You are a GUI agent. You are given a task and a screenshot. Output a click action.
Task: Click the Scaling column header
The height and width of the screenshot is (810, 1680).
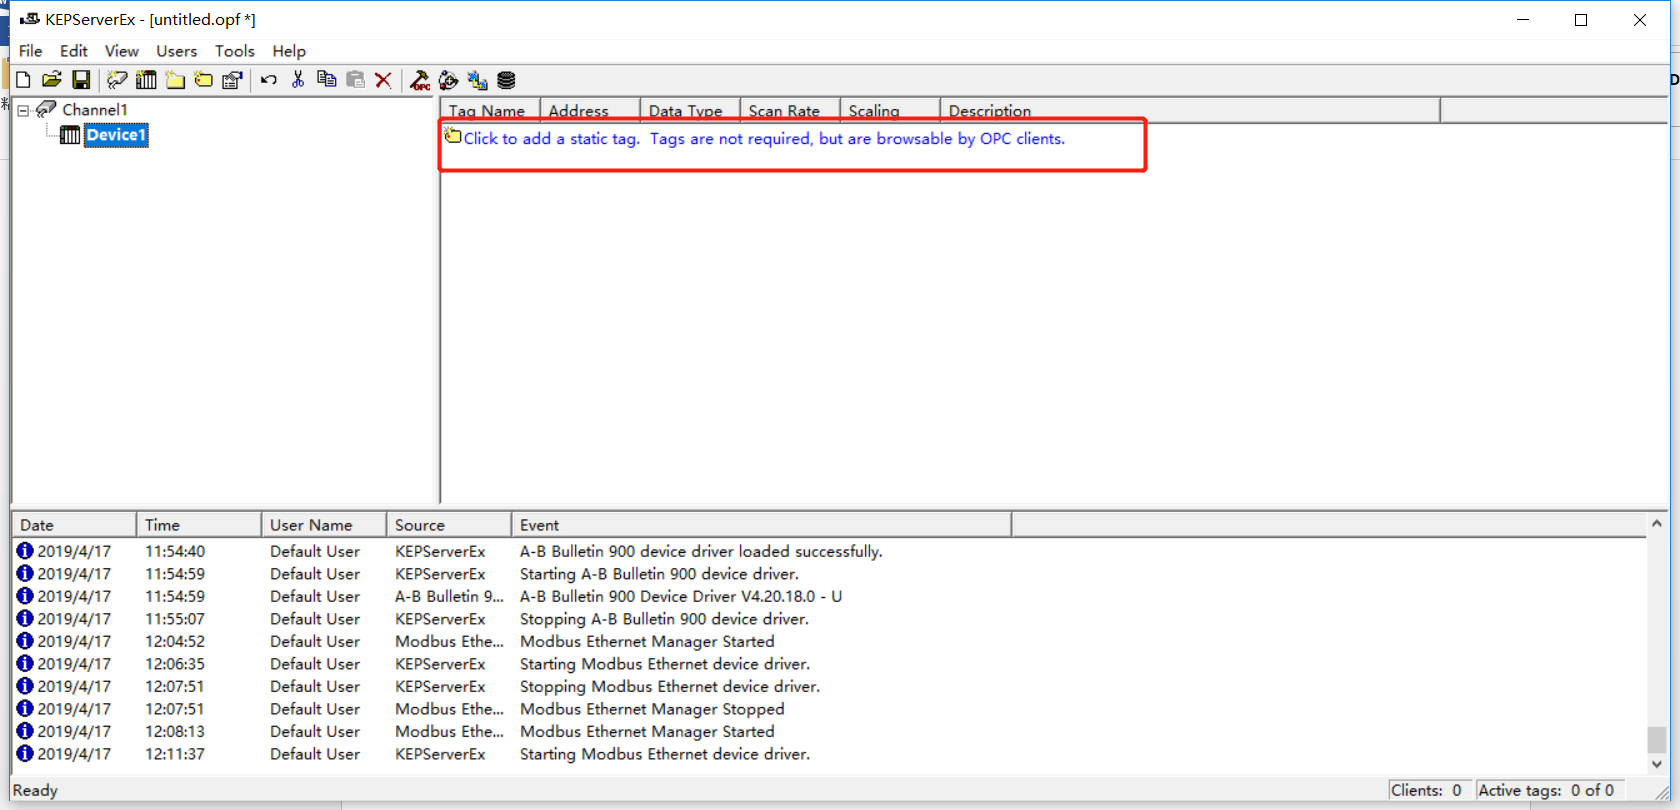coord(890,110)
